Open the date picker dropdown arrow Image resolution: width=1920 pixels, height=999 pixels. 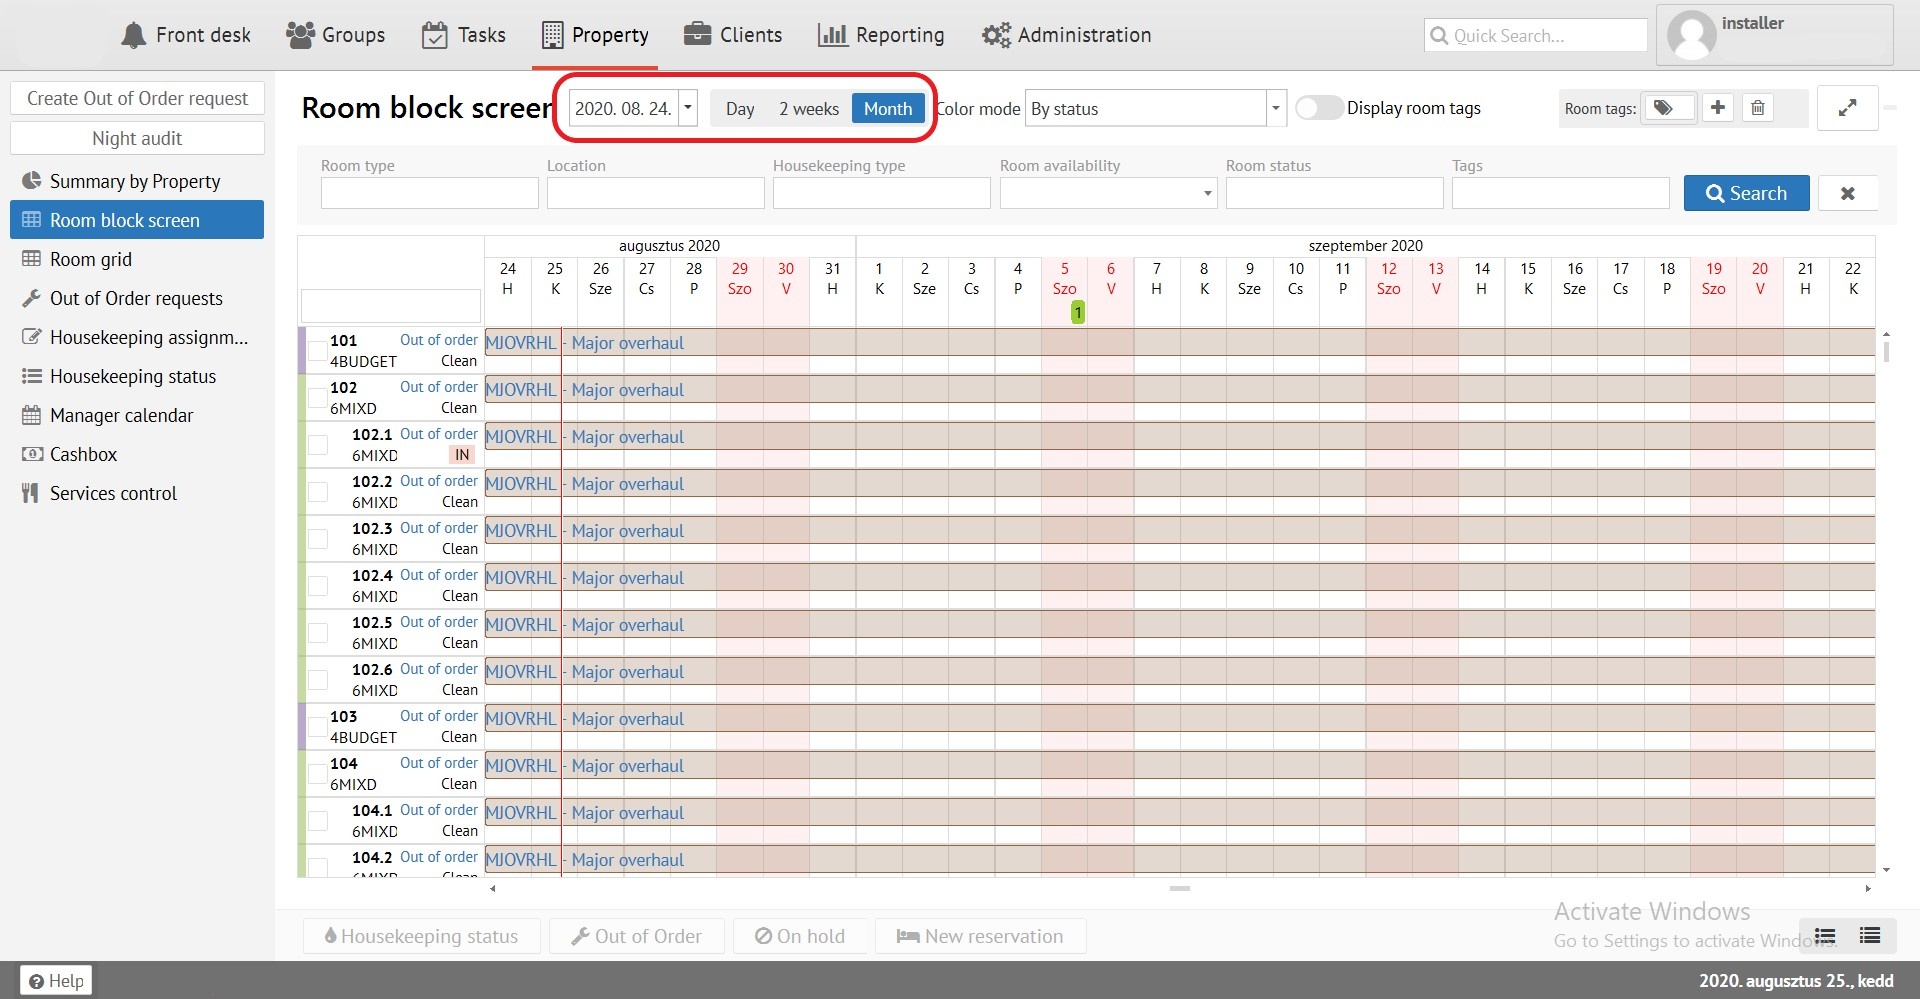click(x=688, y=108)
